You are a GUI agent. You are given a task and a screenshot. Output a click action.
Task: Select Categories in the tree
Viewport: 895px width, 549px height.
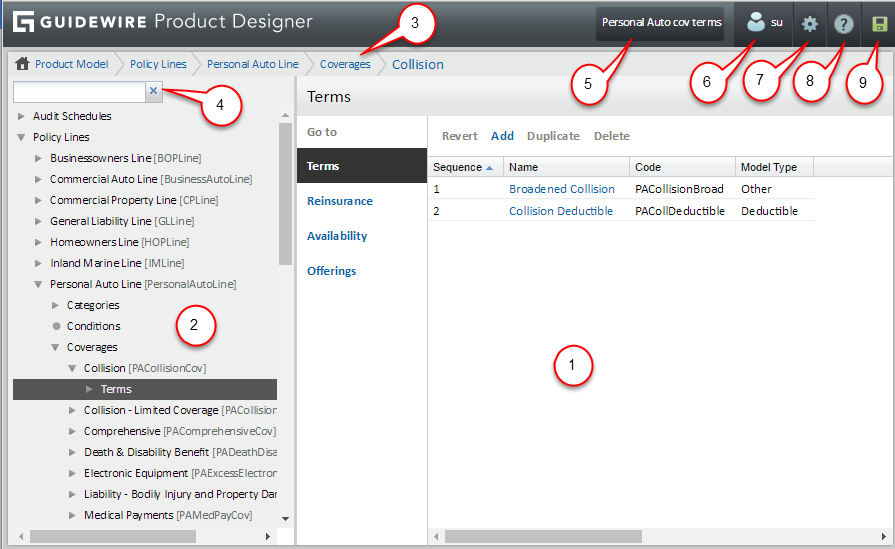point(93,305)
